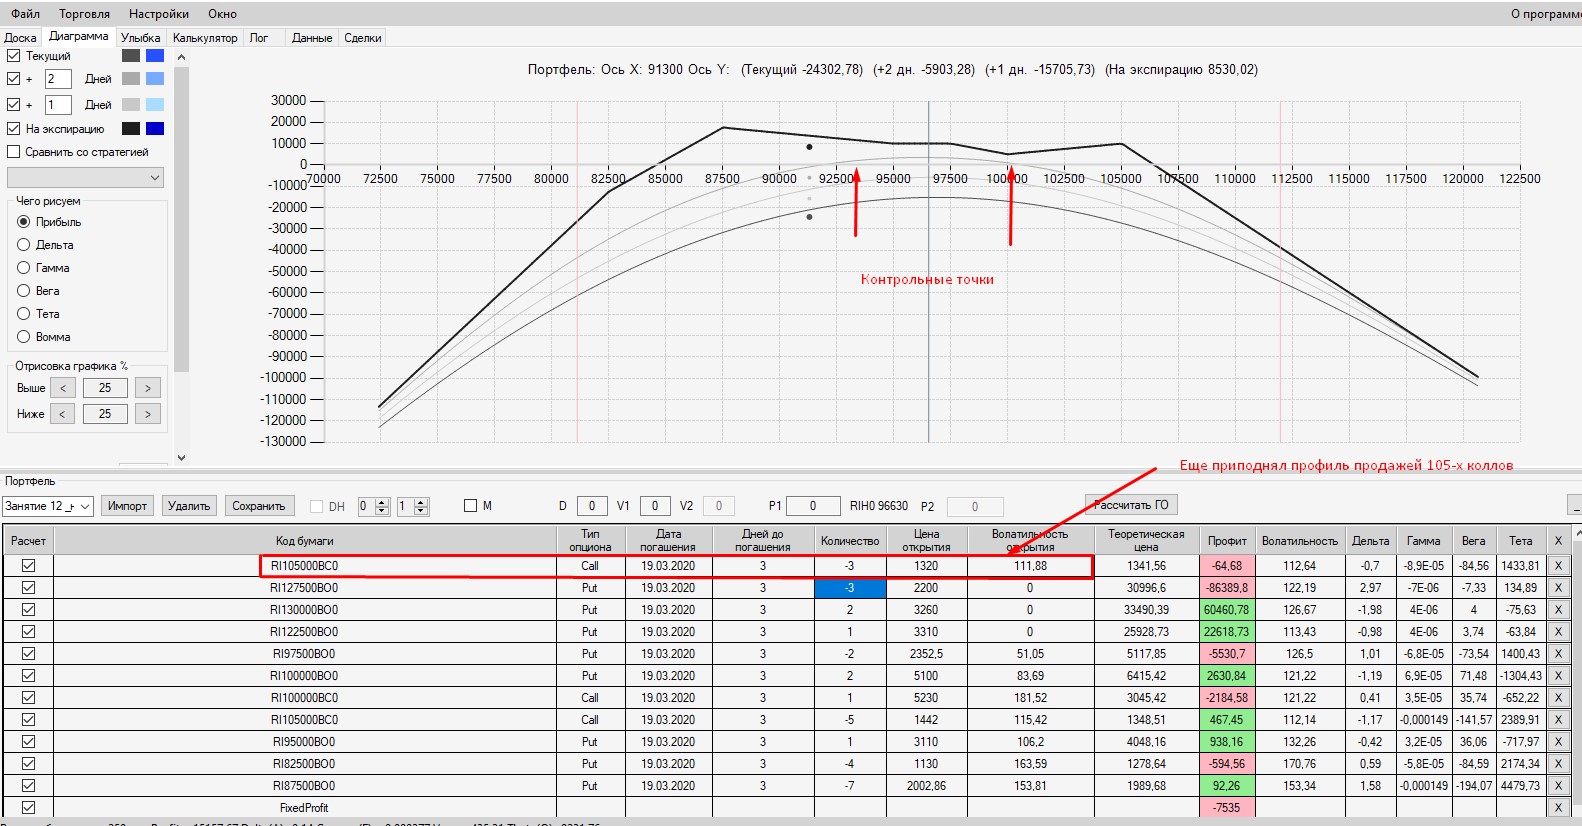Switch to the Сделки tab
Screen dimensions: 1582x826
[x=363, y=38]
